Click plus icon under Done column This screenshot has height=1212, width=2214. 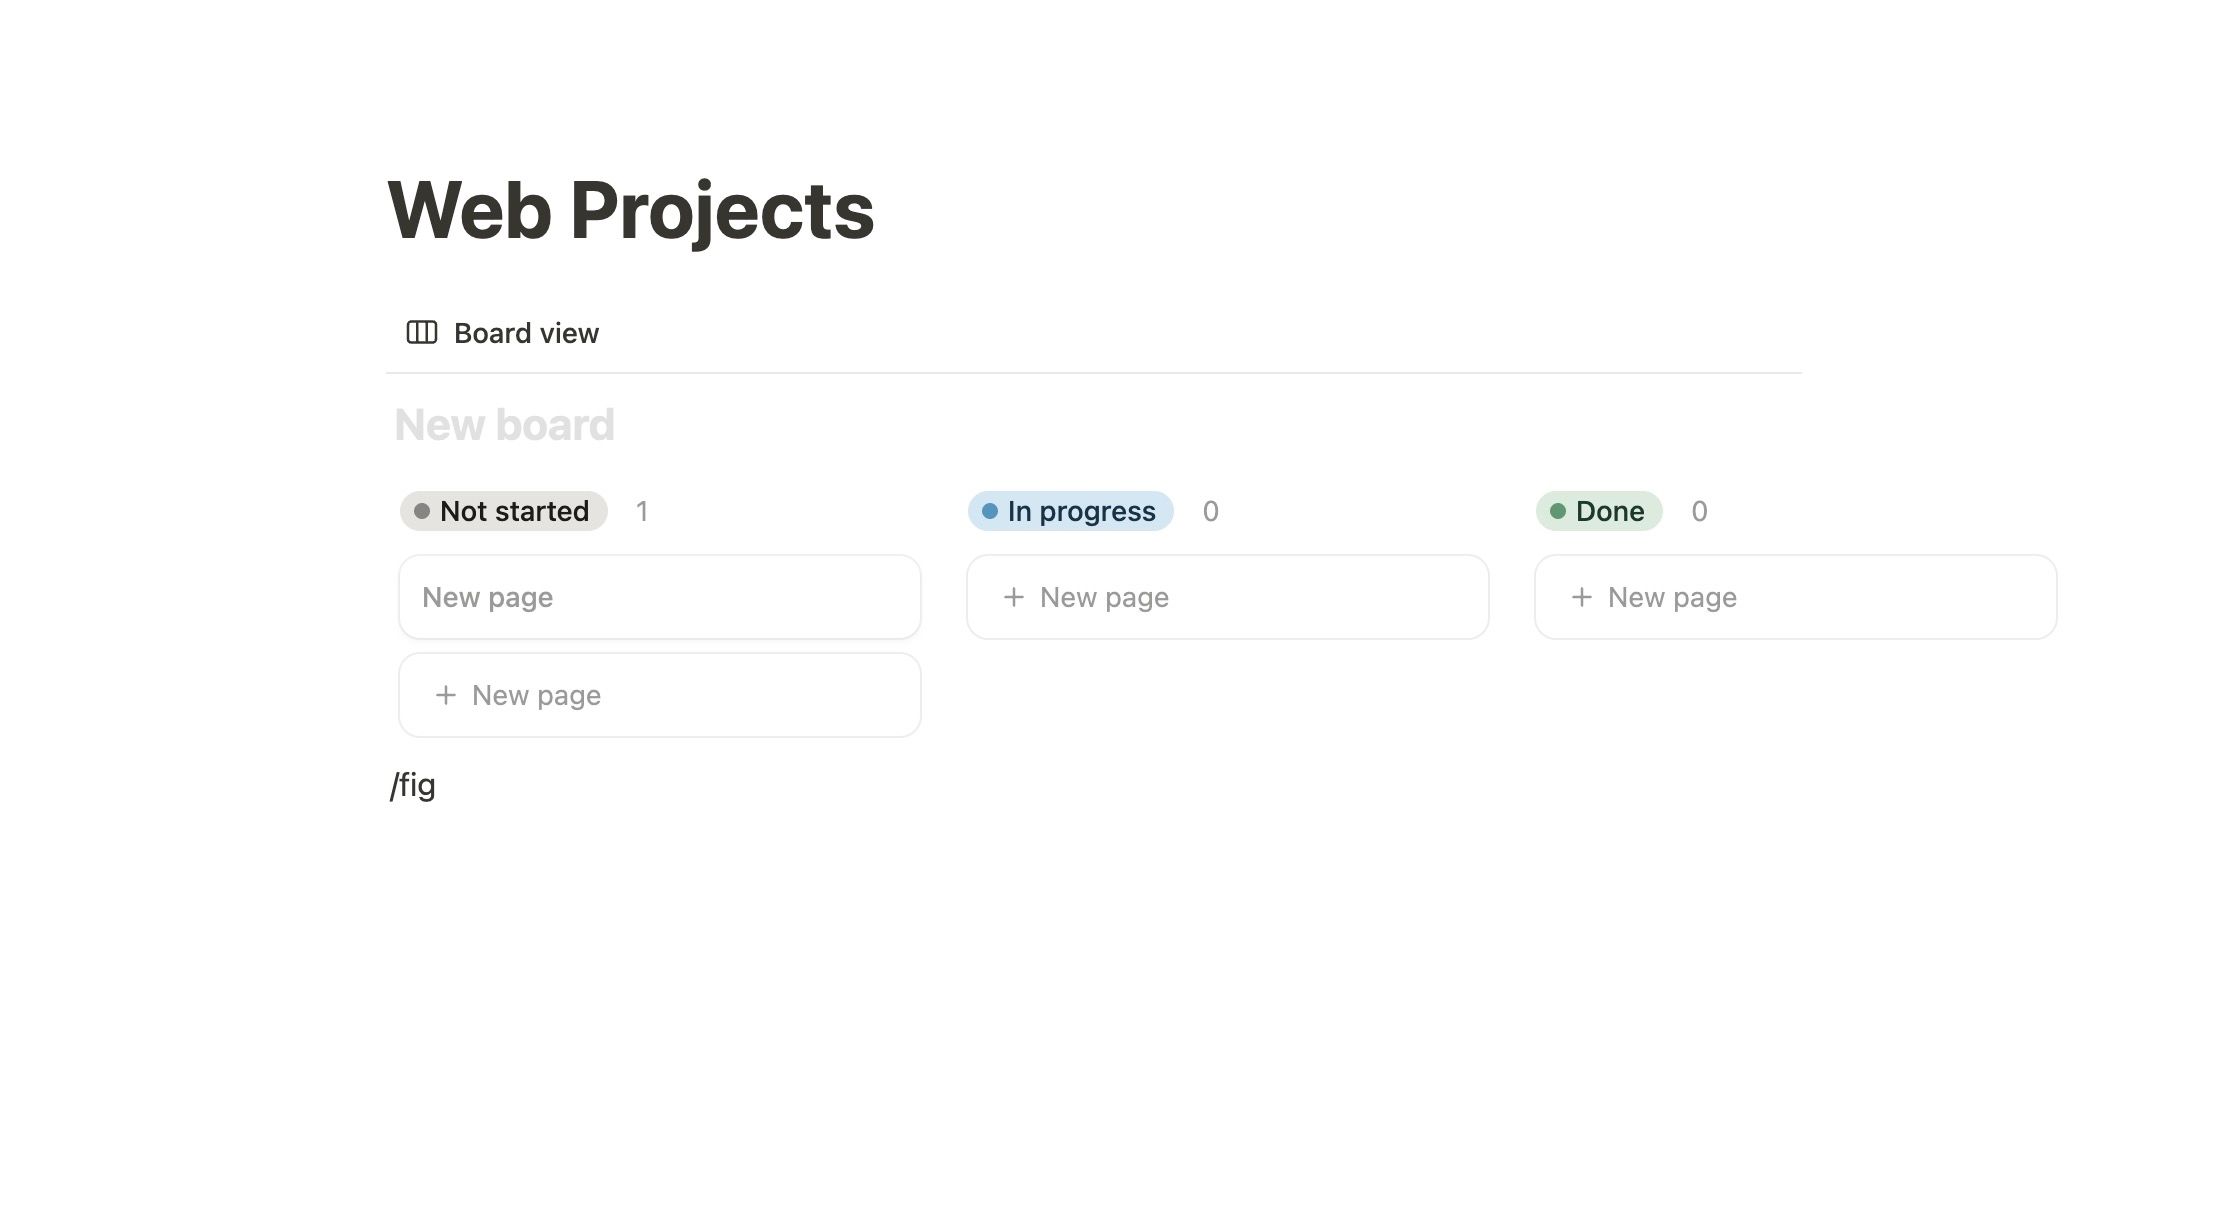(1581, 597)
